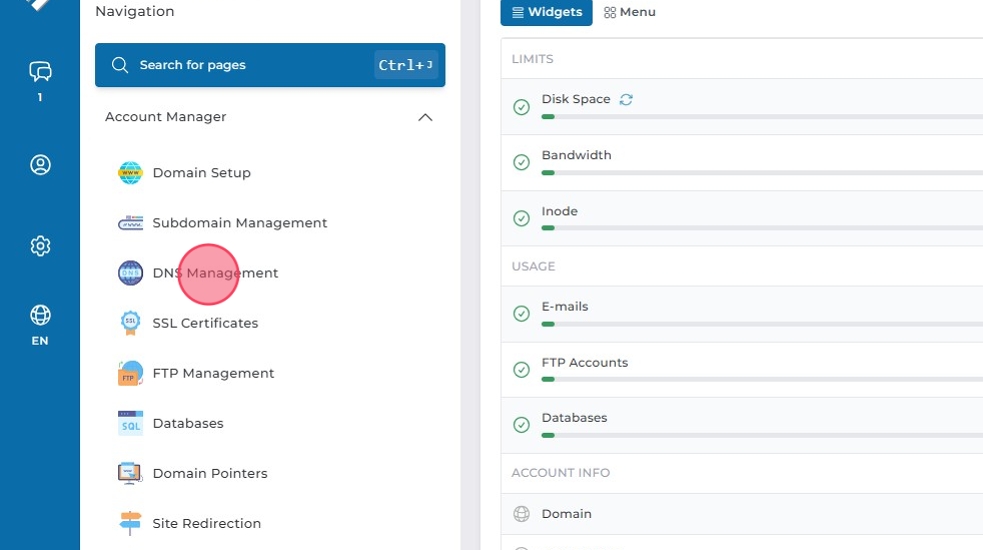Image resolution: width=983 pixels, height=550 pixels.
Task: Click the Inode green check icon
Action: pyautogui.click(x=521, y=218)
